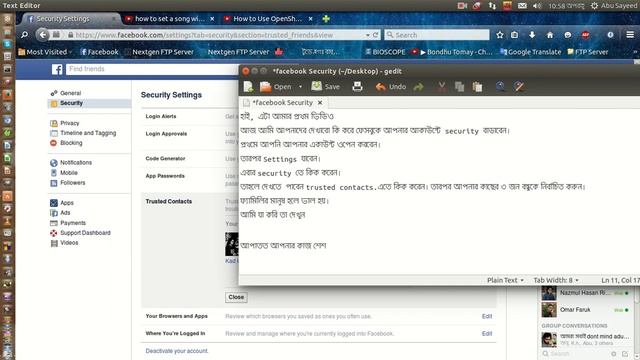Close the 'how to set a song' tab
Viewport: 640px width, 360px height.
tap(212, 19)
